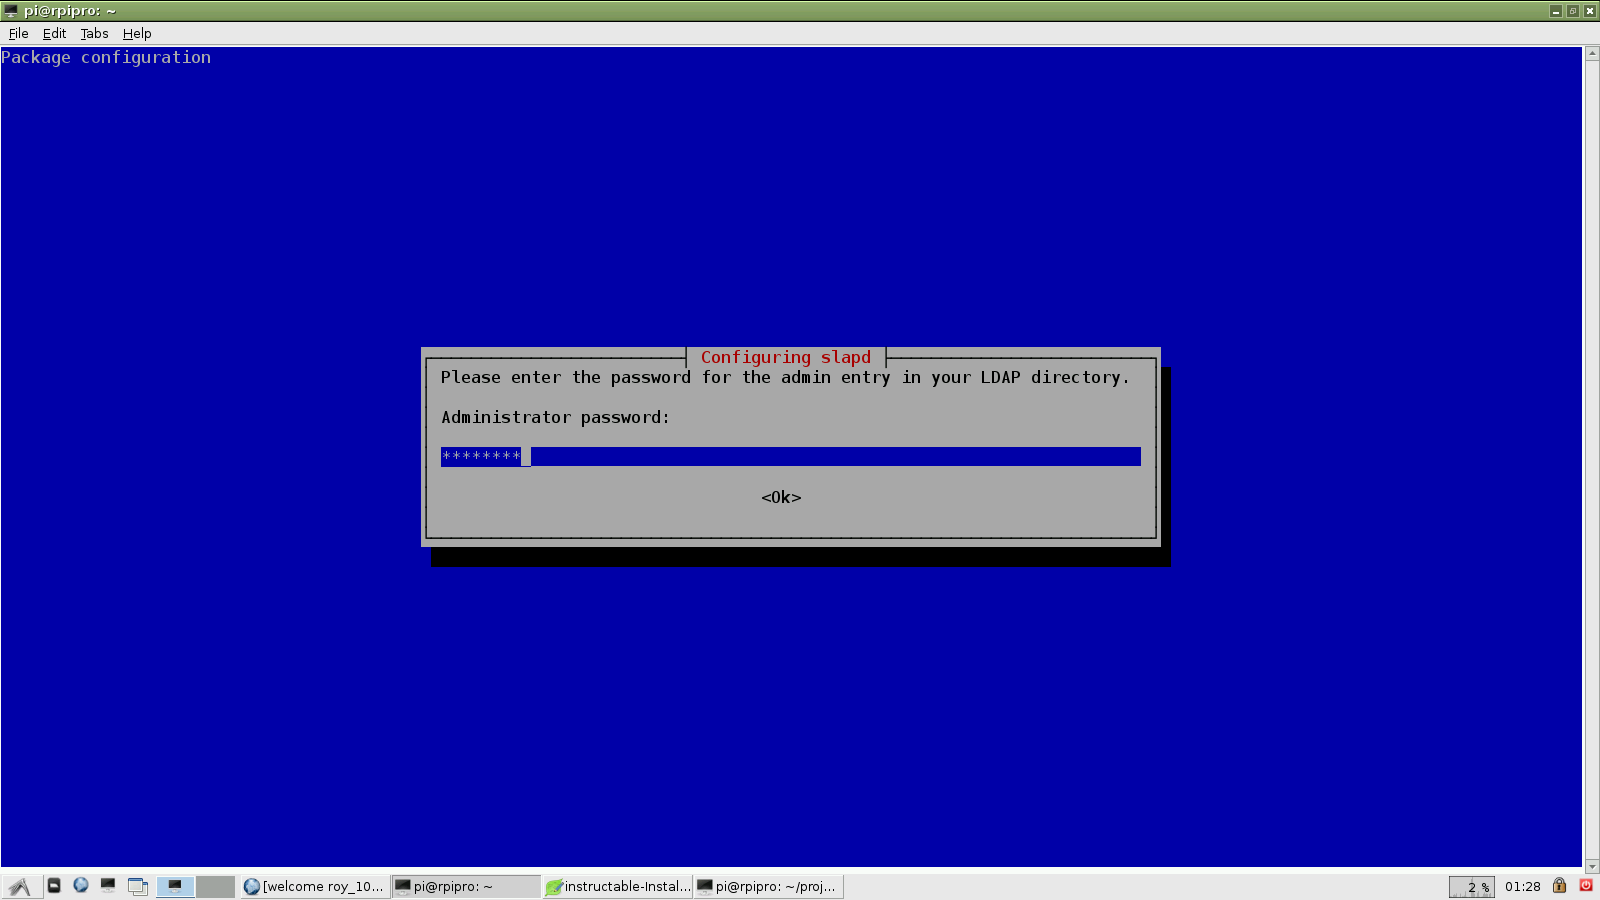Switch to the pi@rpipro: ~ taskbar window
1600x900 pixels.
point(465,886)
